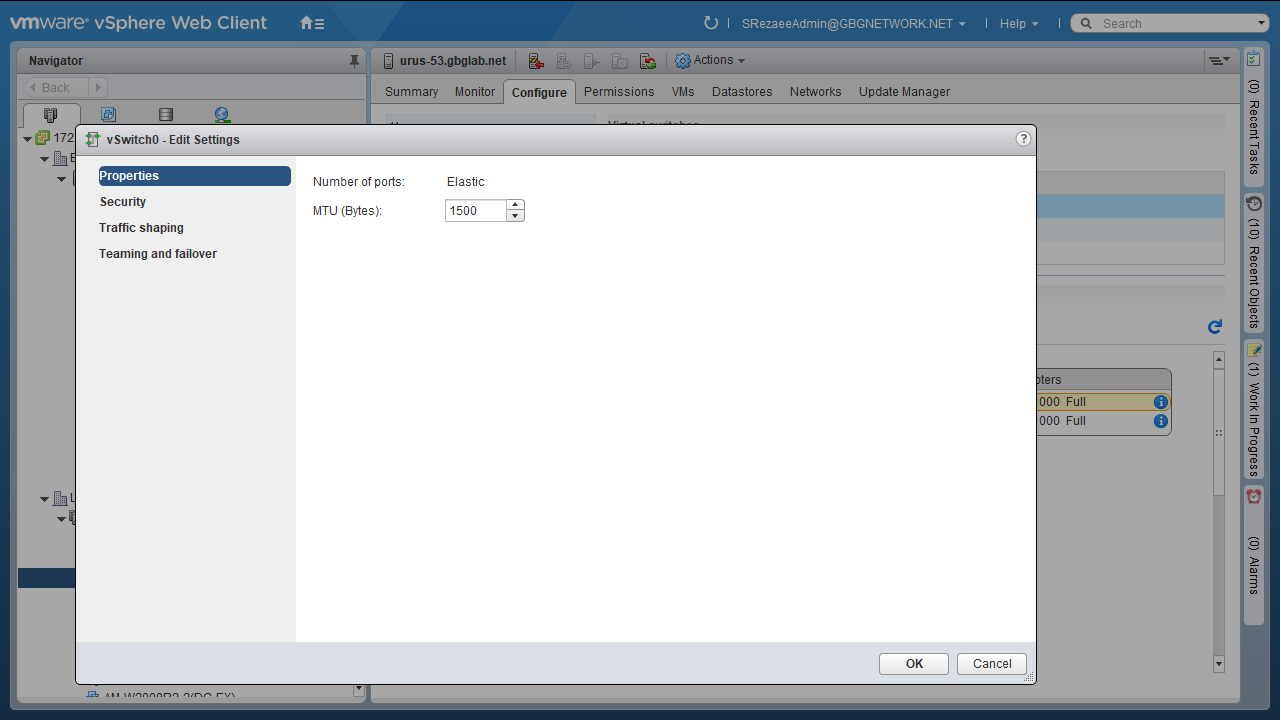Image resolution: width=1281 pixels, height=720 pixels.
Task: Pin the Navigator panel
Action: (354, 61)
